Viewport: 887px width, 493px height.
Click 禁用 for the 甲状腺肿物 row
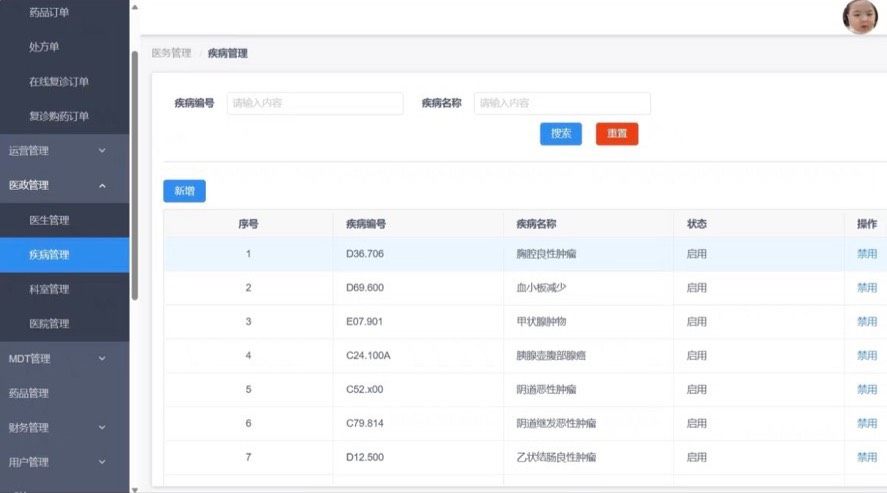866,322
